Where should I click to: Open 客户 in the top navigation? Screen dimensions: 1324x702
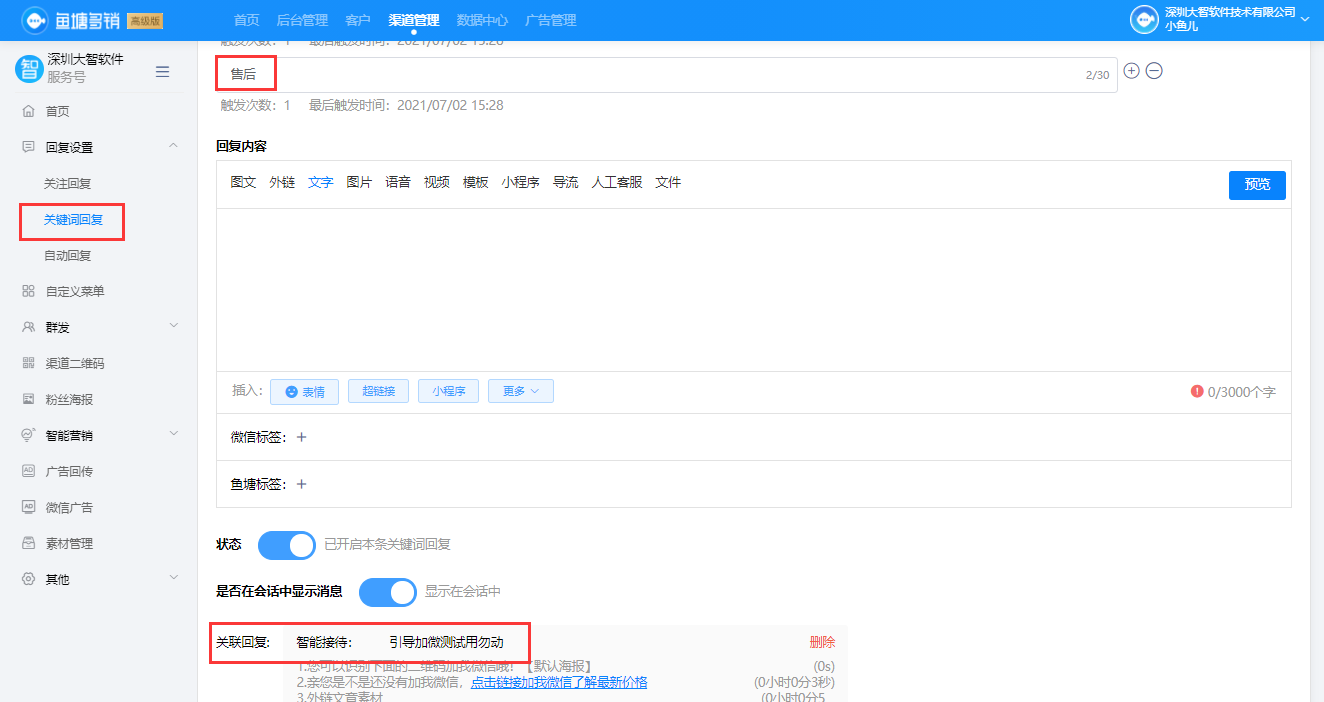357,20
